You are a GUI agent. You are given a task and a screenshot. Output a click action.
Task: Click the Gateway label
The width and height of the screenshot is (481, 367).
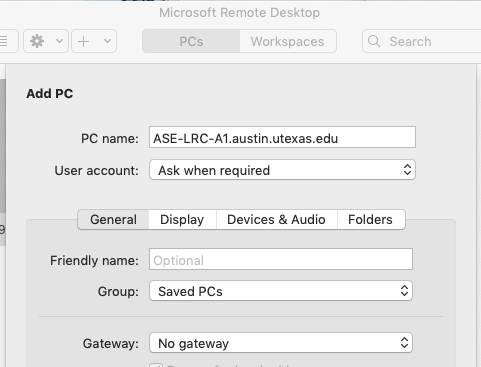111,343
